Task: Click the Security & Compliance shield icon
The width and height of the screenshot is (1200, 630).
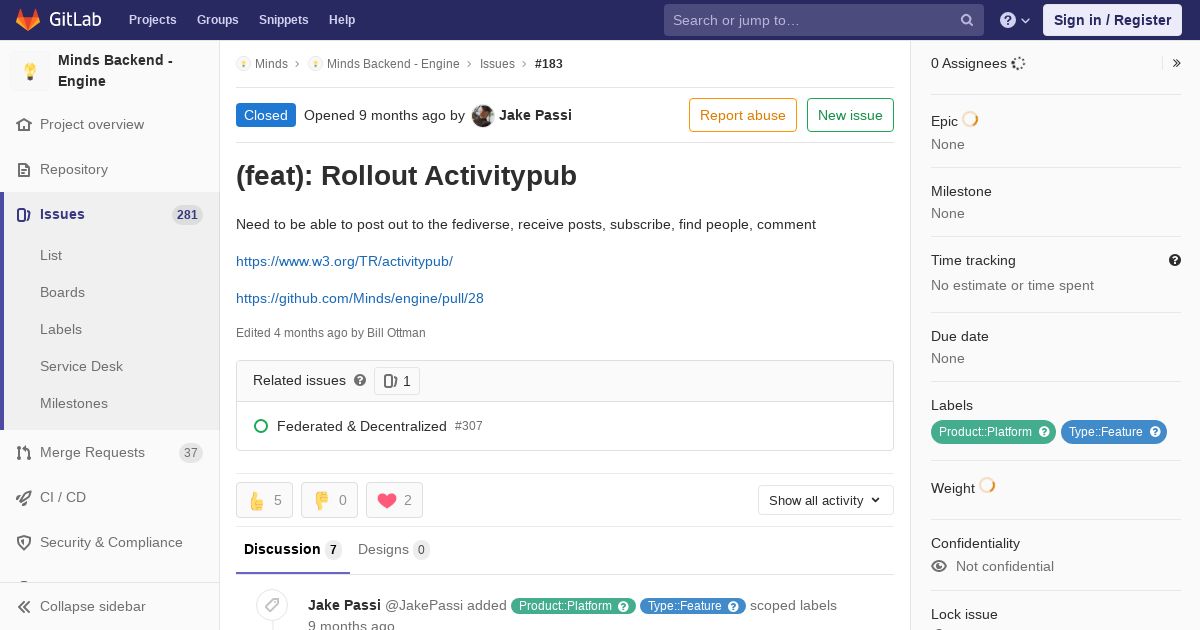Action: (24, 543)
